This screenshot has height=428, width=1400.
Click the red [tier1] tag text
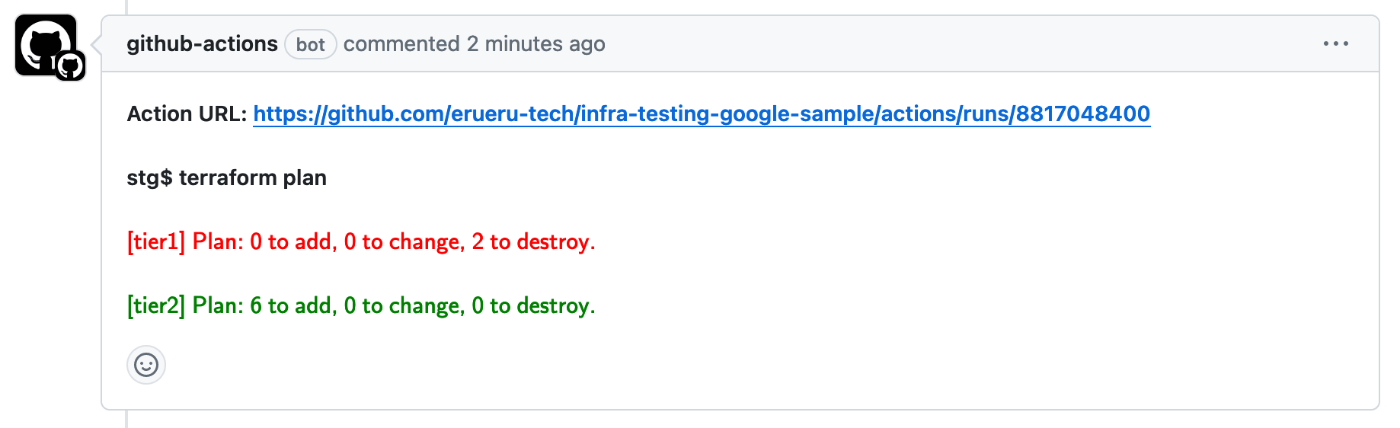tap(157, 242)
